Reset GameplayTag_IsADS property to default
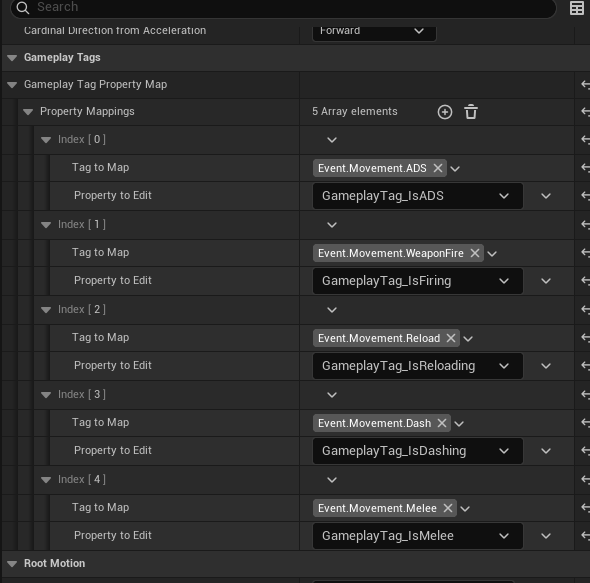 pos(585,195)
